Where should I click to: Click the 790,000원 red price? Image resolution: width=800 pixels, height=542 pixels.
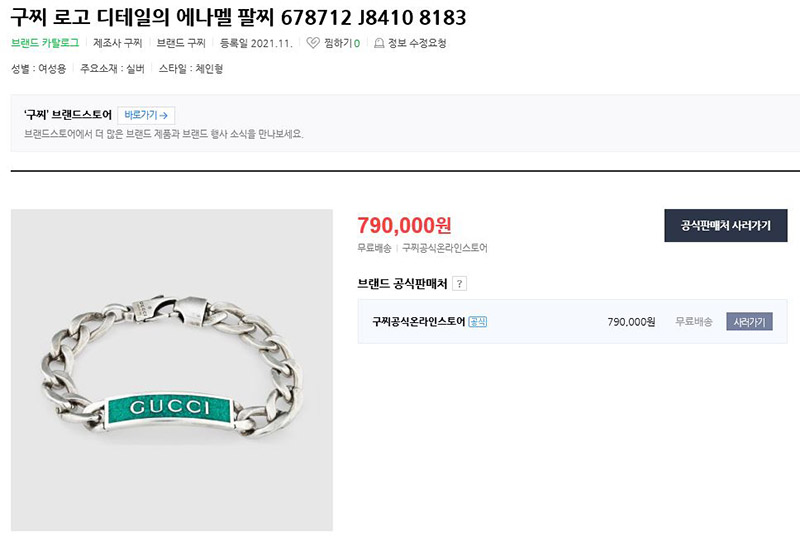point(404,225)
